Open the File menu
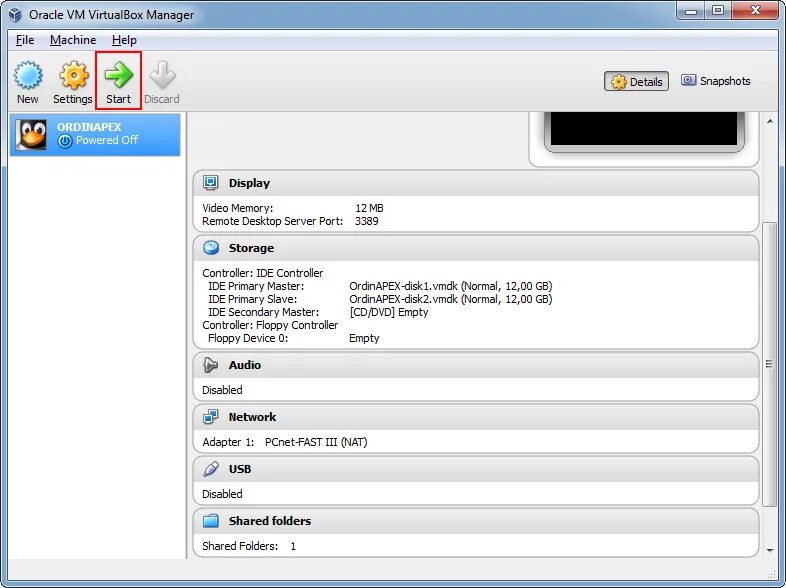The image size is (786, 588). [25, 40]
